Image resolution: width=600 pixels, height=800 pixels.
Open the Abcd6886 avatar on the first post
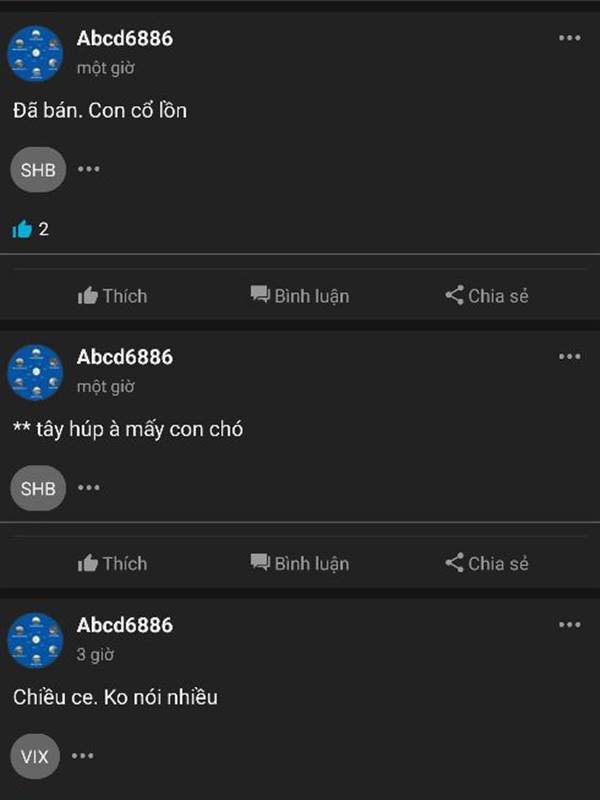(35, 53)
